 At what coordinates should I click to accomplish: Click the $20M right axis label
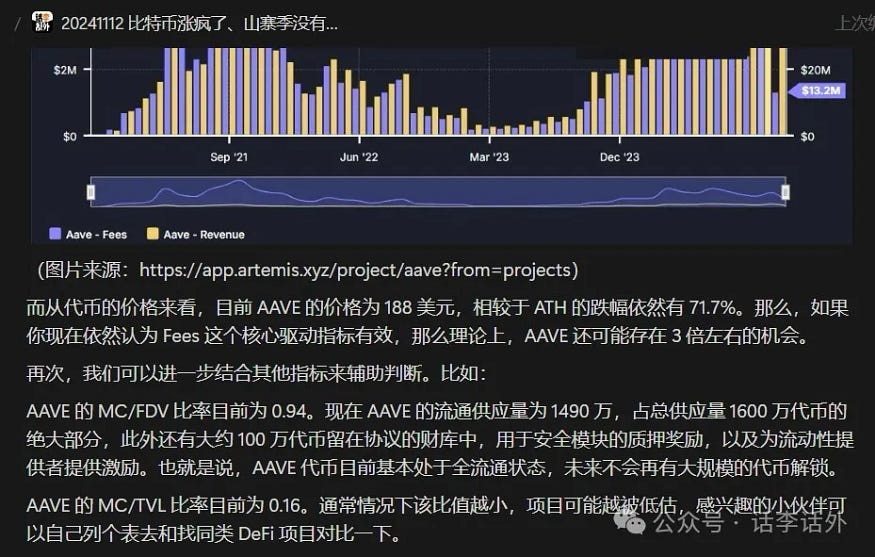(x=815, y=70)
